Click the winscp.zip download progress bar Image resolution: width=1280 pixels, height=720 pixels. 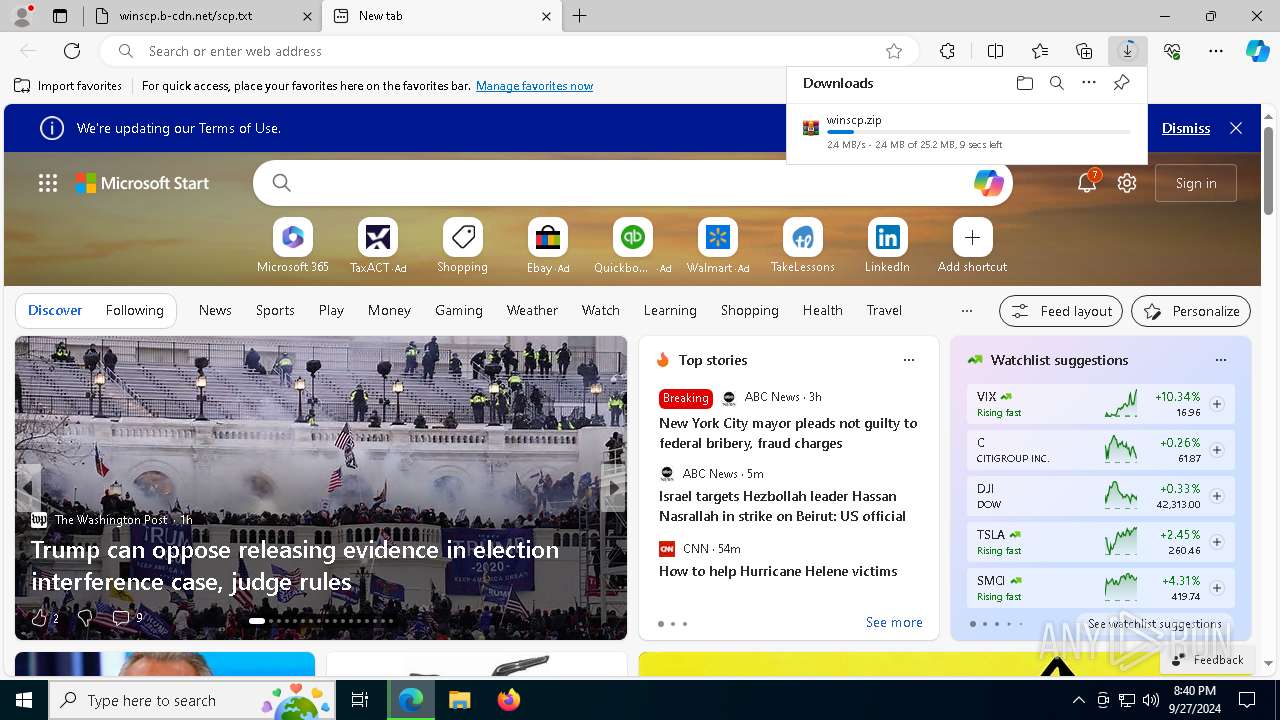click(x=978, y=132)
